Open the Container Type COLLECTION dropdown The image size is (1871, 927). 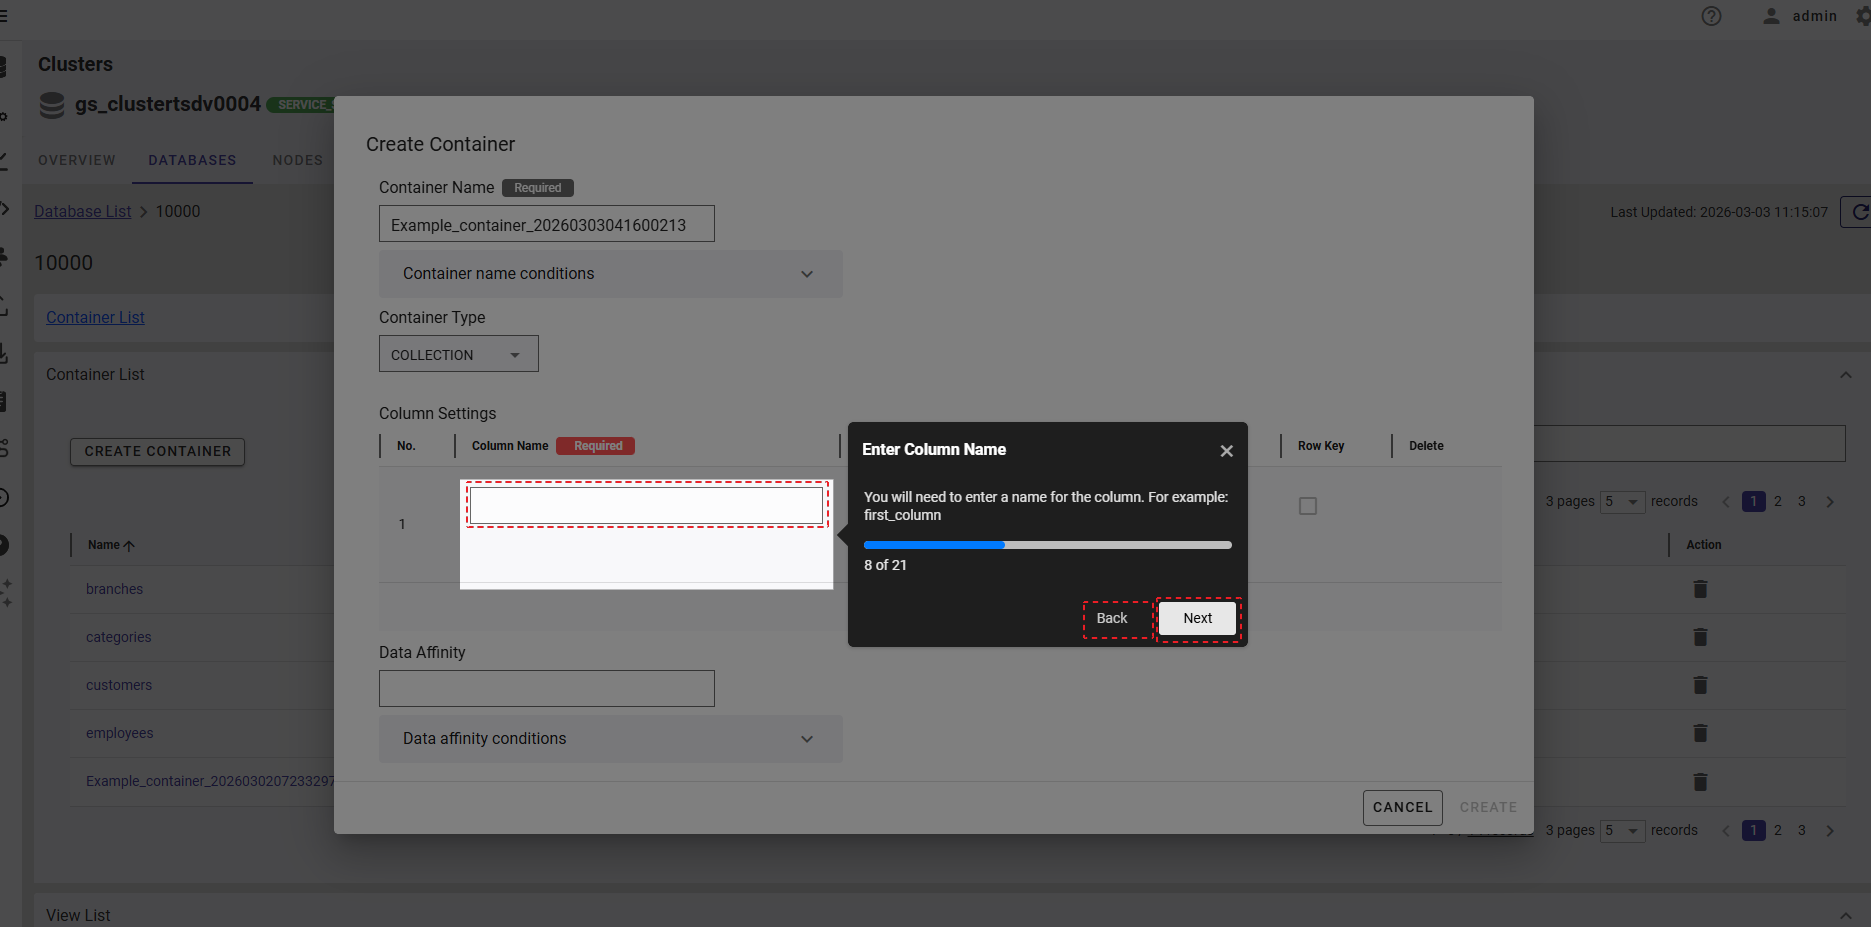(458, 355)
